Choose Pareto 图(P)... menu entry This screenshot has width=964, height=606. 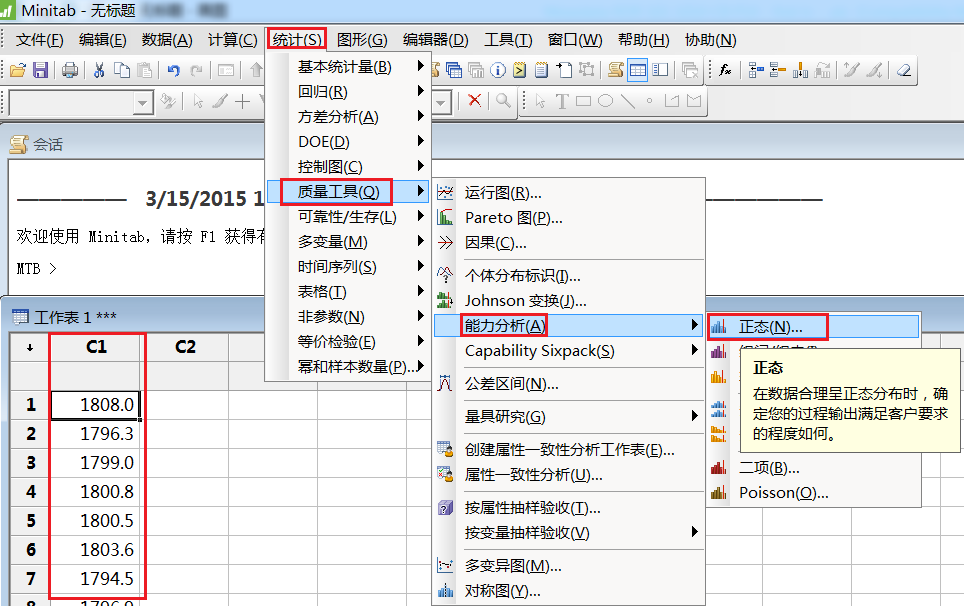pyautogui.click(x=569, y=218)
